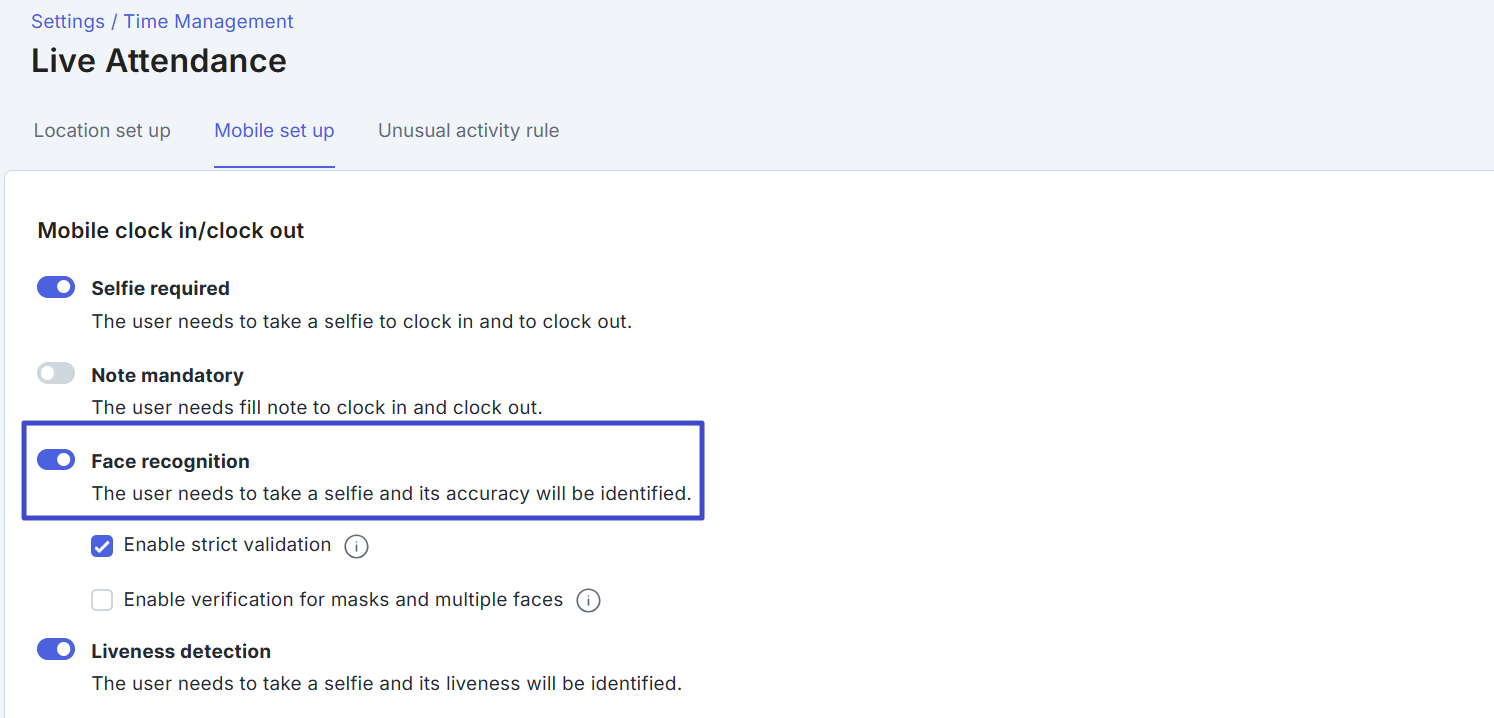The height and width of the screenshot is (718, 1494).
Task: Uncheck the Enable strict validation checkbox
Action: click(x=102, y=546)
